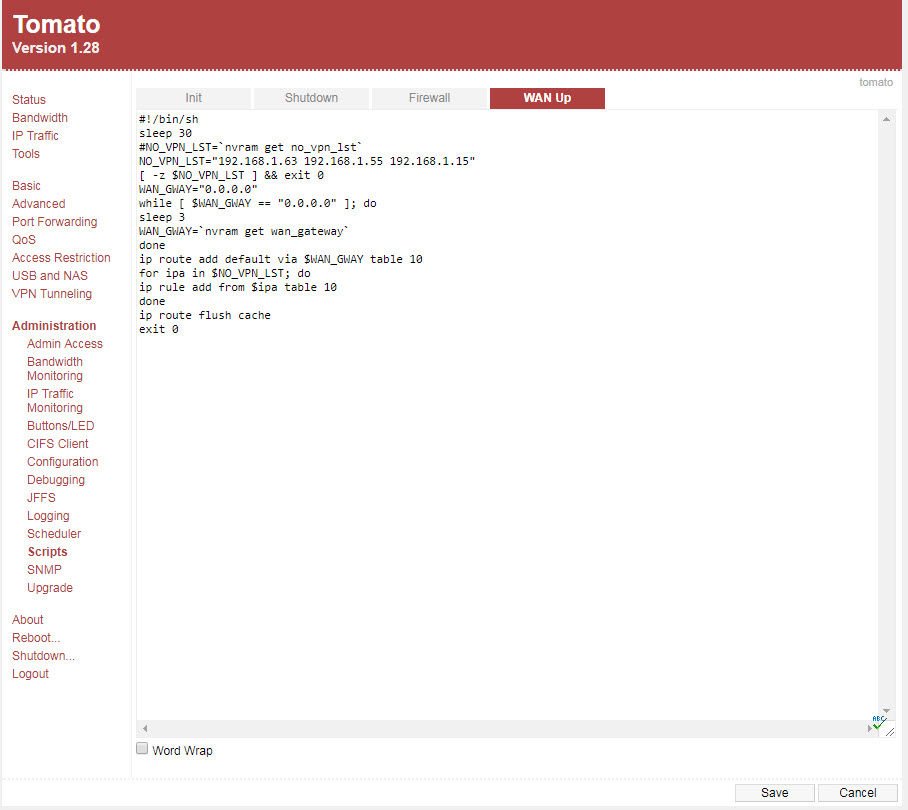This screenshot has height=810, width=908.
Task: Open Logging settings
Action: tap(48, 515)
